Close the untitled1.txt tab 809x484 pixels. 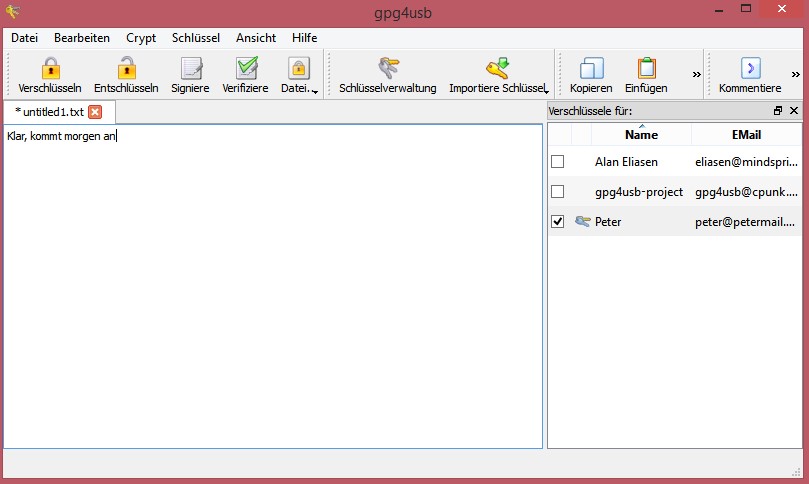(x=95, y=112)
